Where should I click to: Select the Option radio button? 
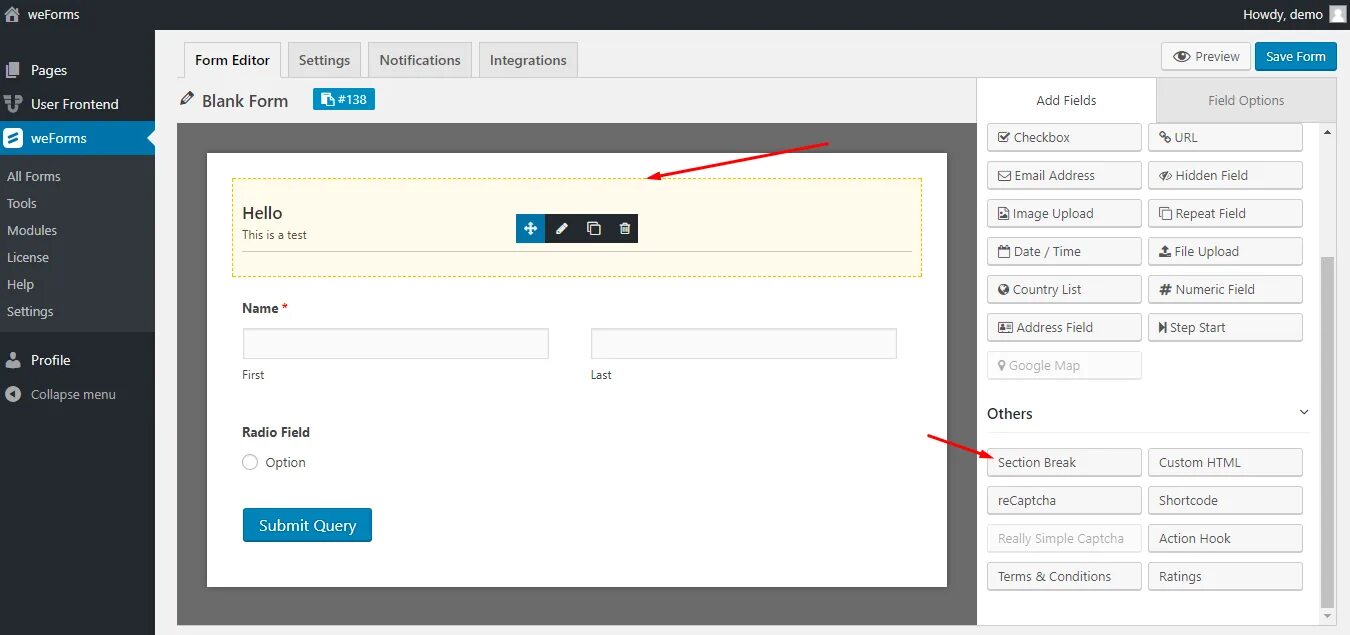click(250, 462)
